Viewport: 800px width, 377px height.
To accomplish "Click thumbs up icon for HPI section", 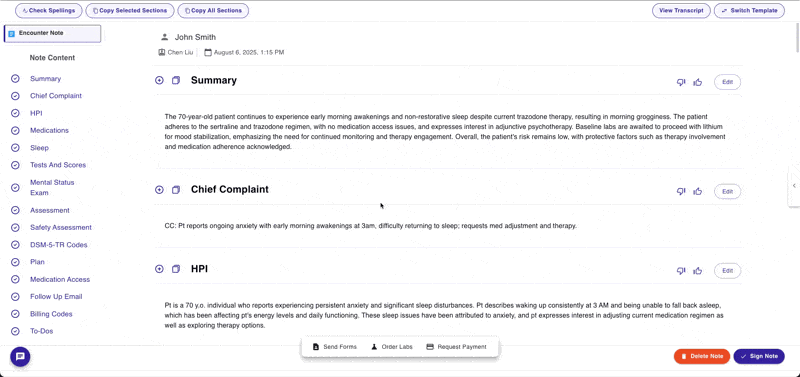I will [697, 270].
